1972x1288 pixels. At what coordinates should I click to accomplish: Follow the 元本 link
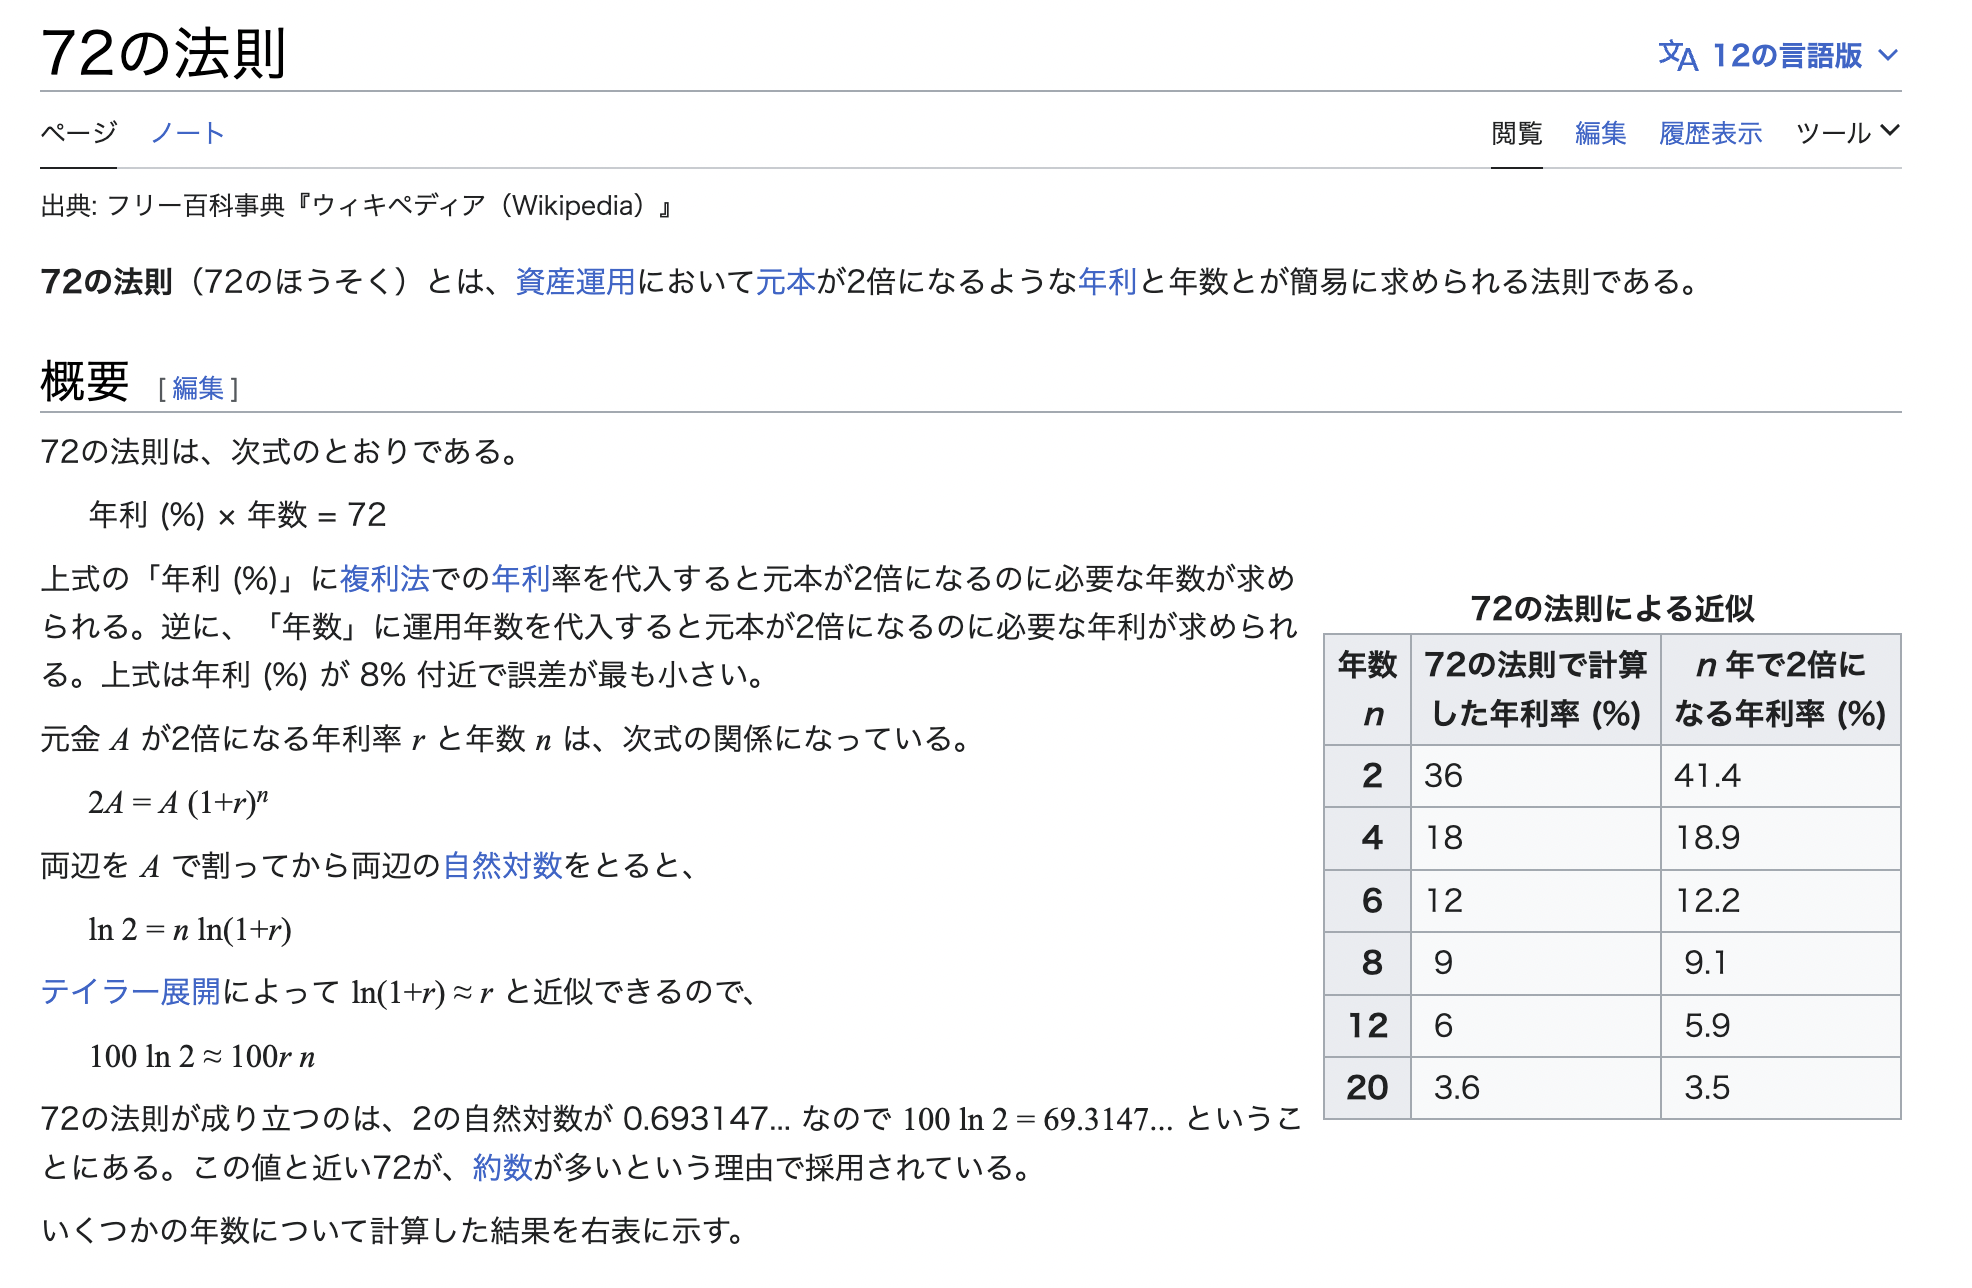(786, 282)
